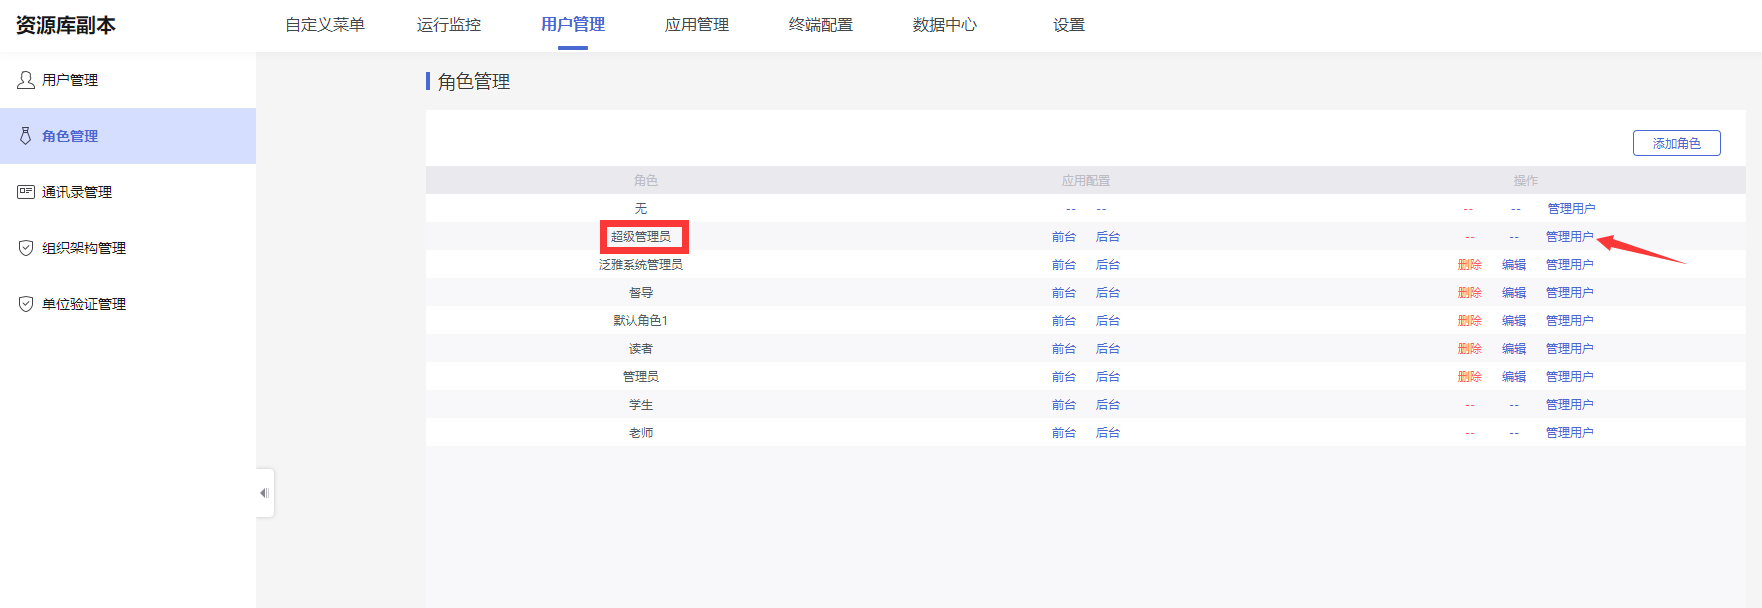The image size is (1762, 608).
Task: Click 删除 for the 泛雅系统管理员 role
Action: (1470, 265)
